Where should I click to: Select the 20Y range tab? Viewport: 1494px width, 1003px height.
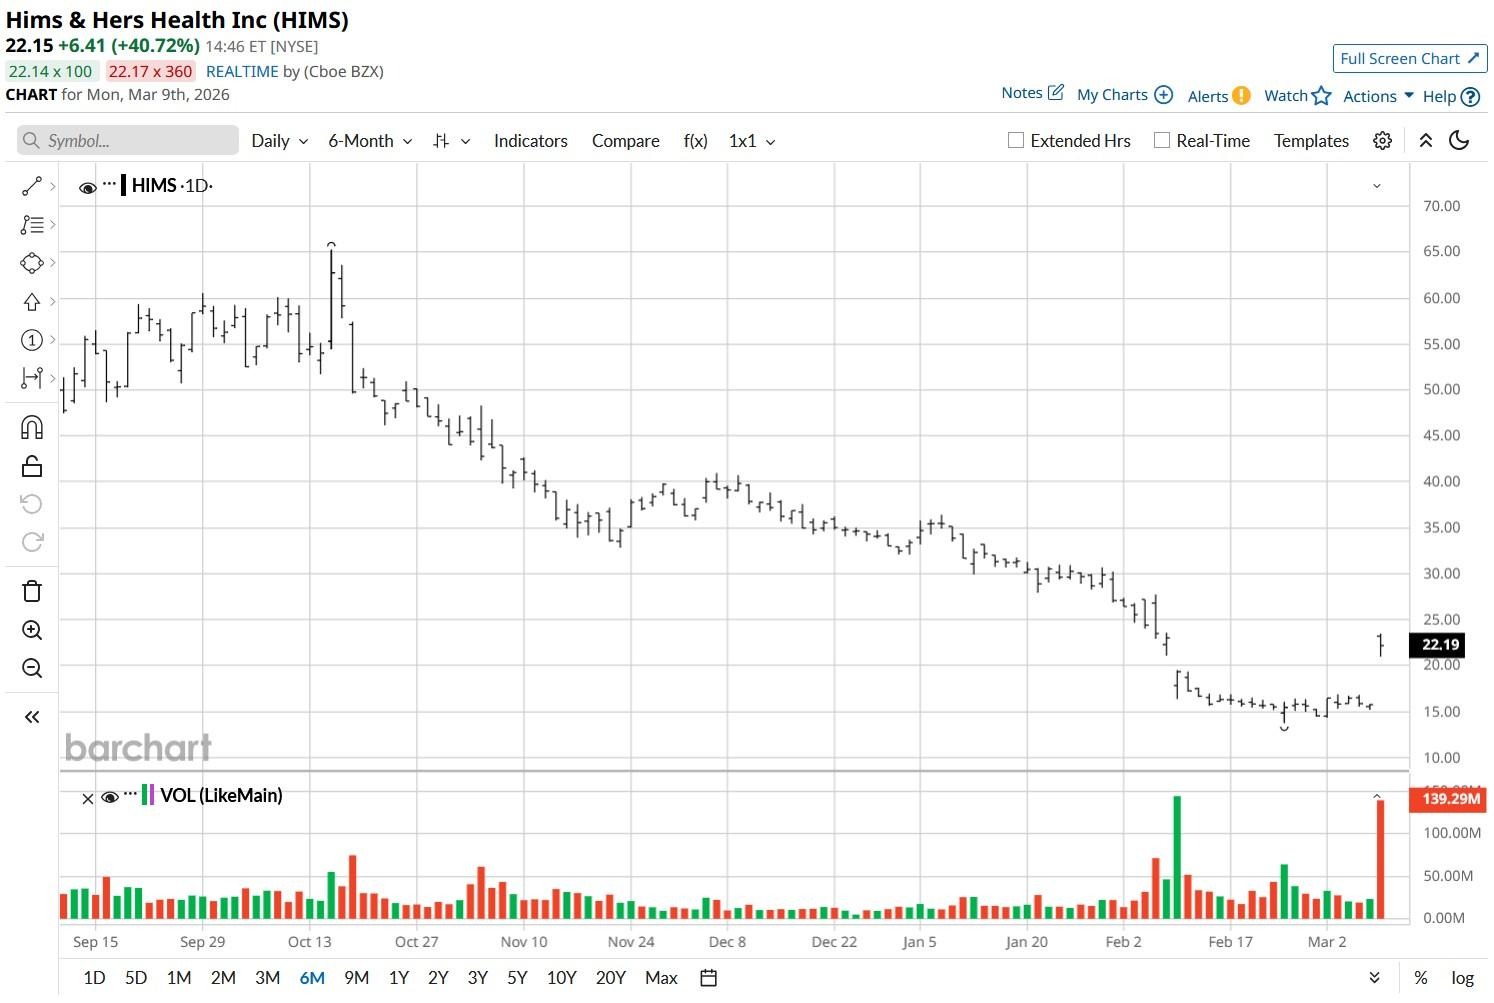coord(610,978)
